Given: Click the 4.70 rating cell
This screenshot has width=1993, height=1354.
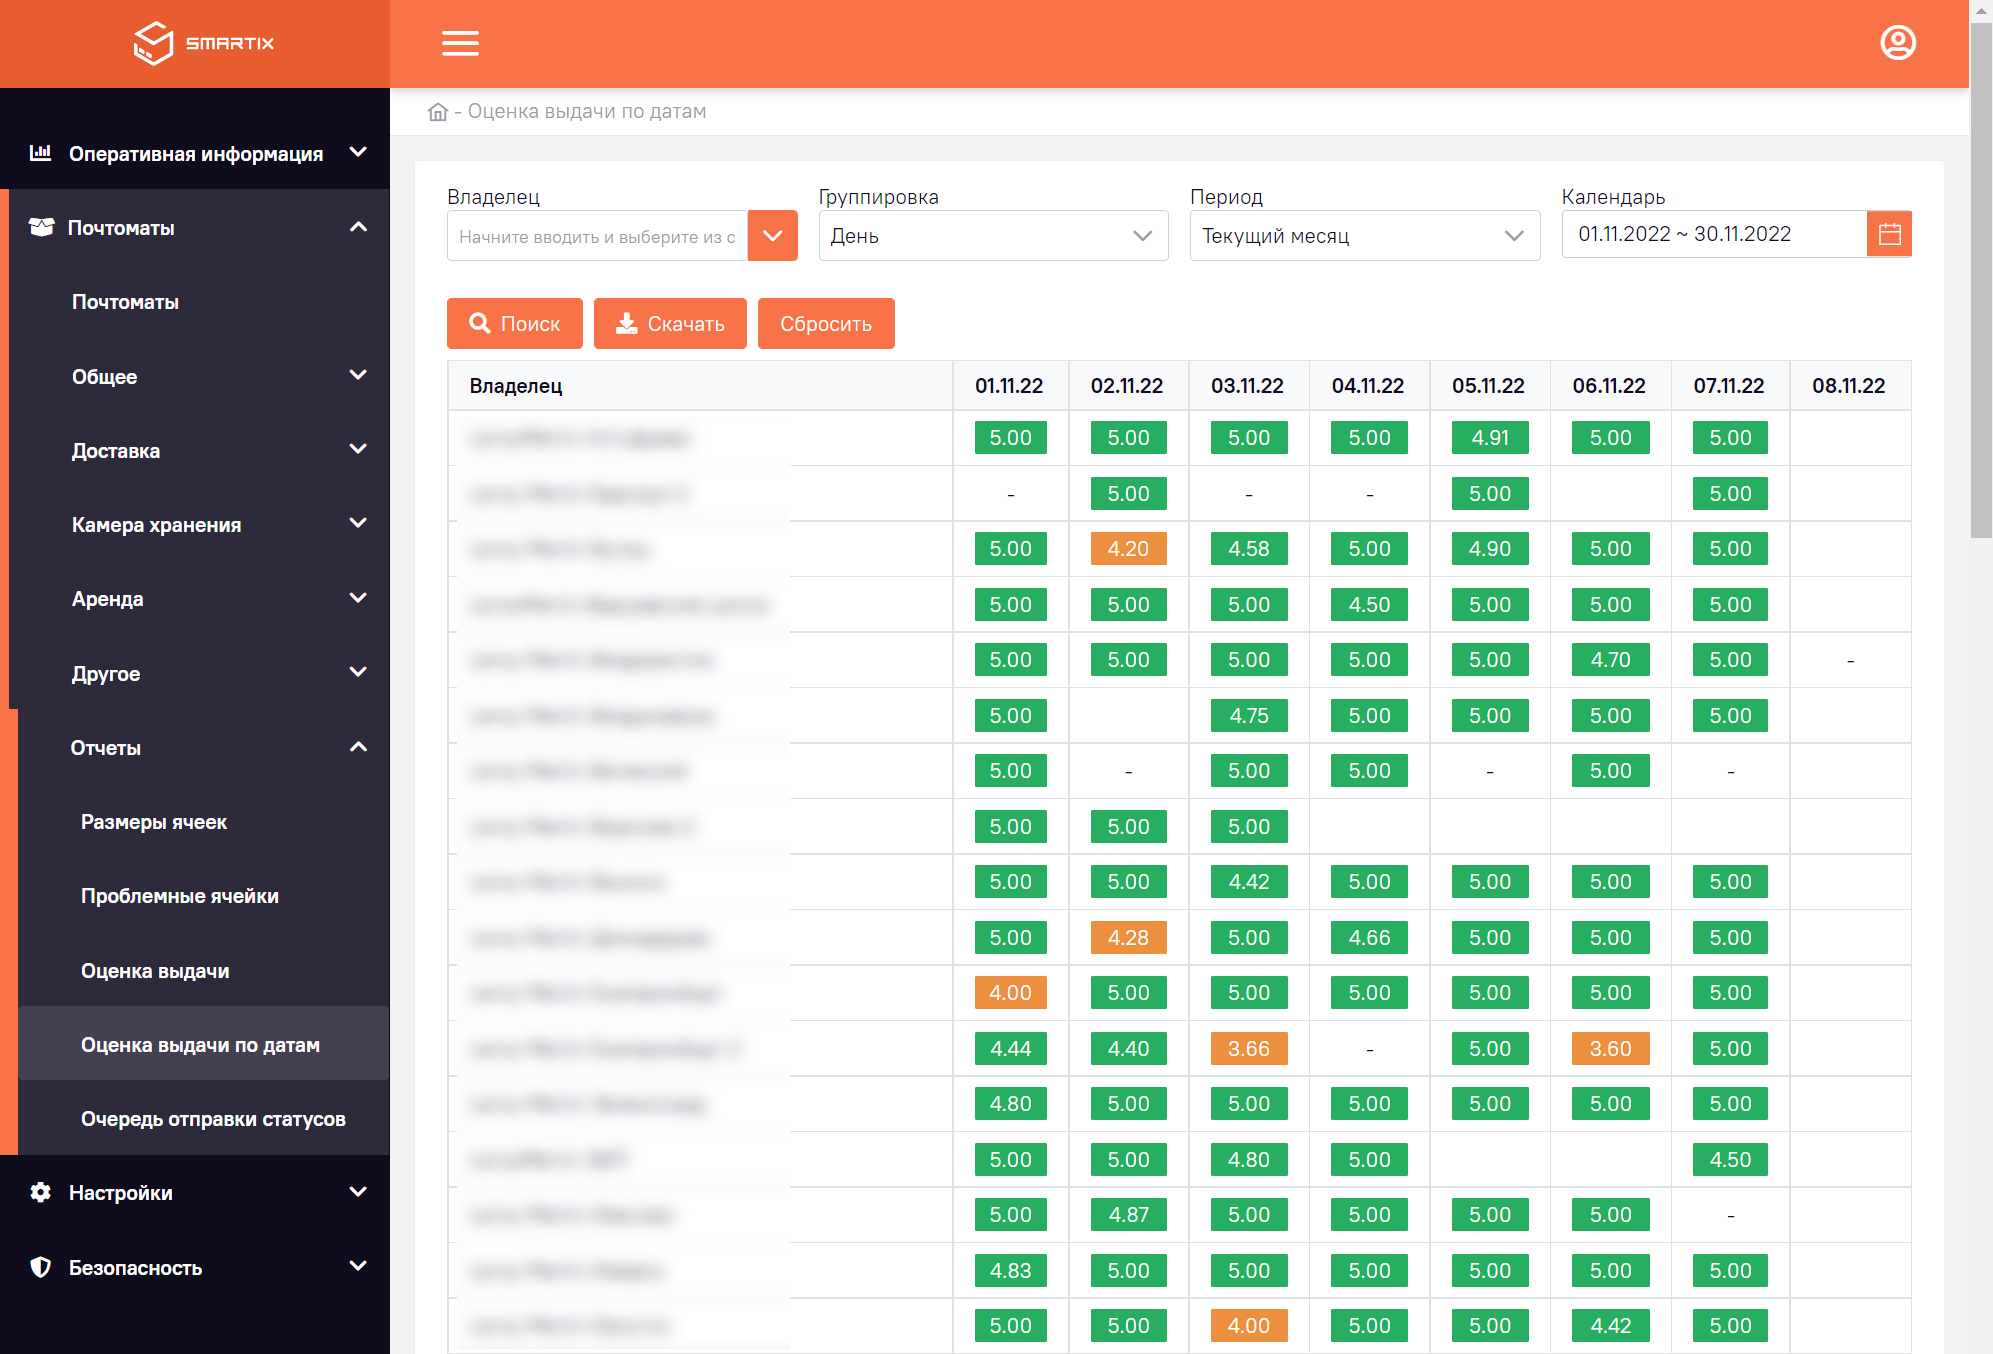Looking at the screenshot, I should point(1610,660).
